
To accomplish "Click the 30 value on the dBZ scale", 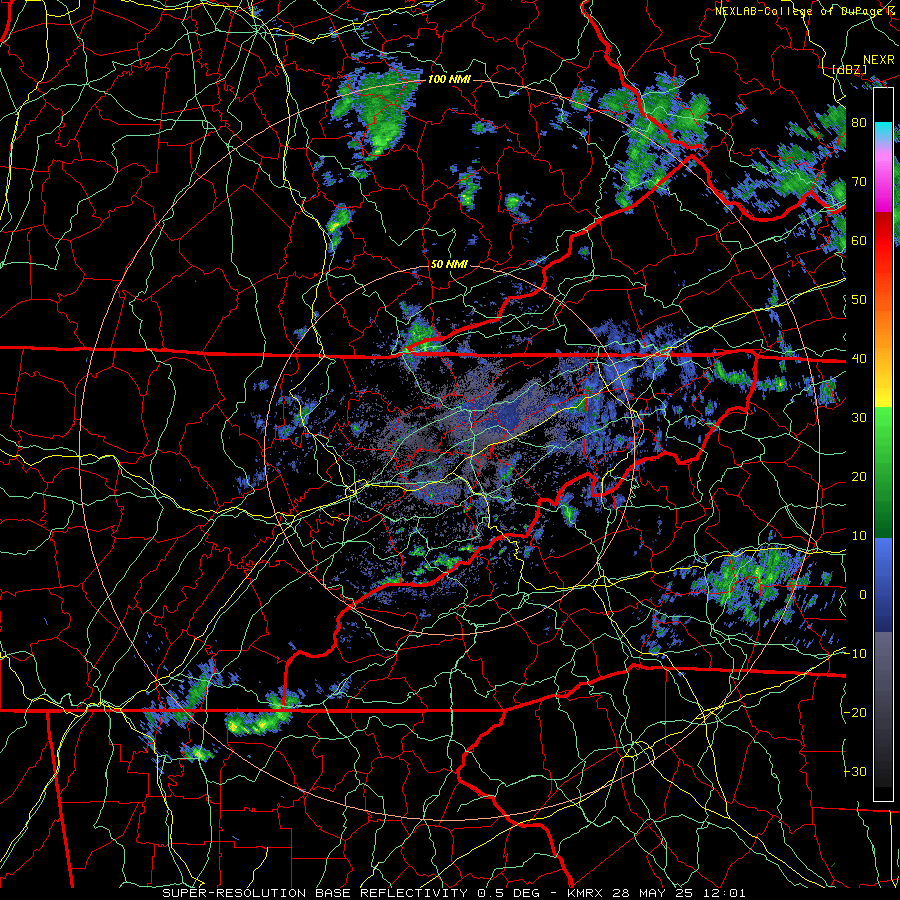I will tap(859, 418).
